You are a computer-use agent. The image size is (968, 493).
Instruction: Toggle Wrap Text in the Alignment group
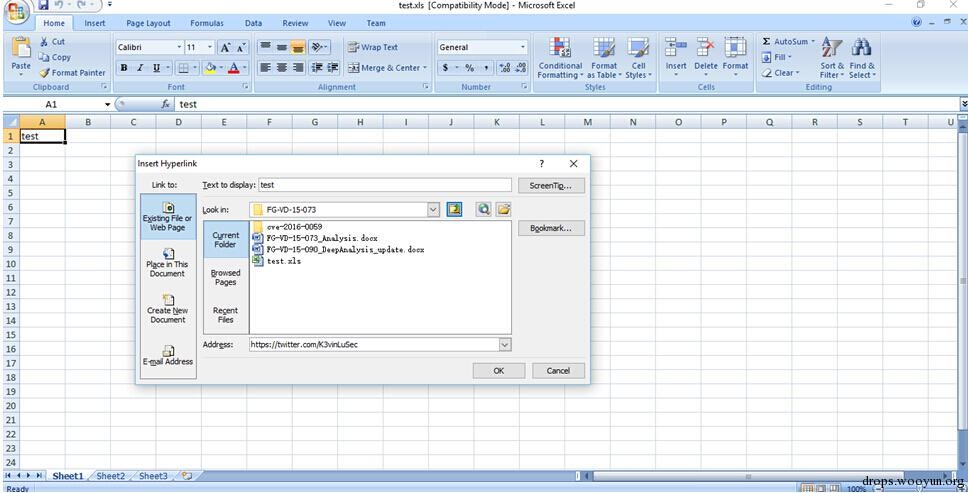[x=373, y=47]
